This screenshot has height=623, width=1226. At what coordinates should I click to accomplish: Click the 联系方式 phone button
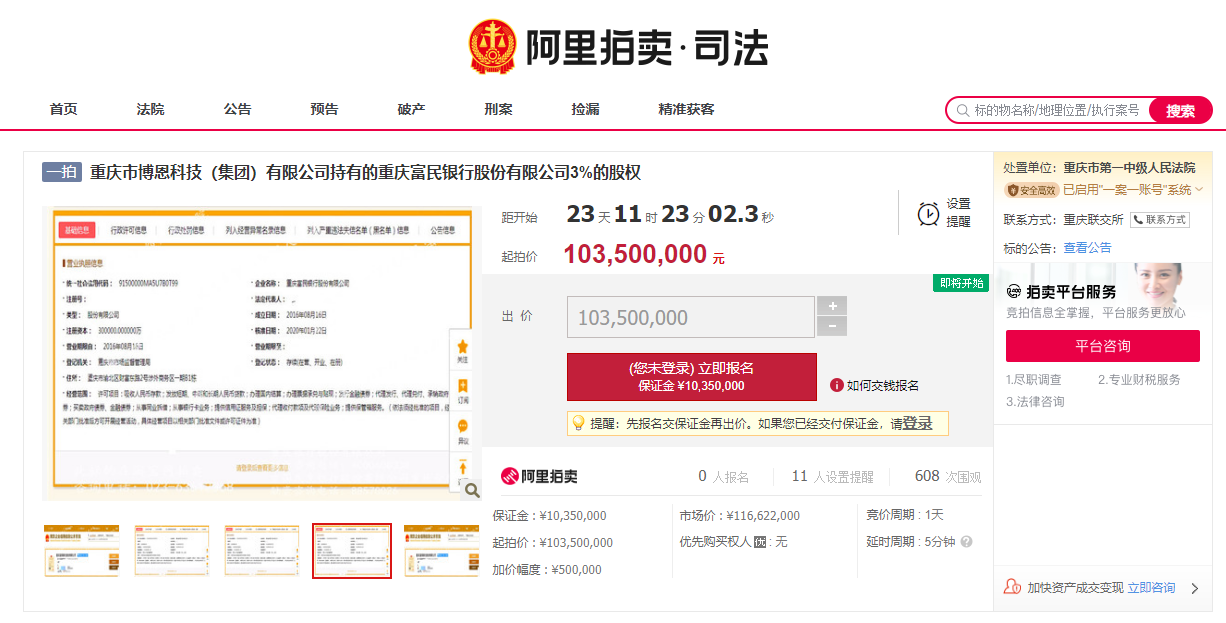tap(1159, 219)
